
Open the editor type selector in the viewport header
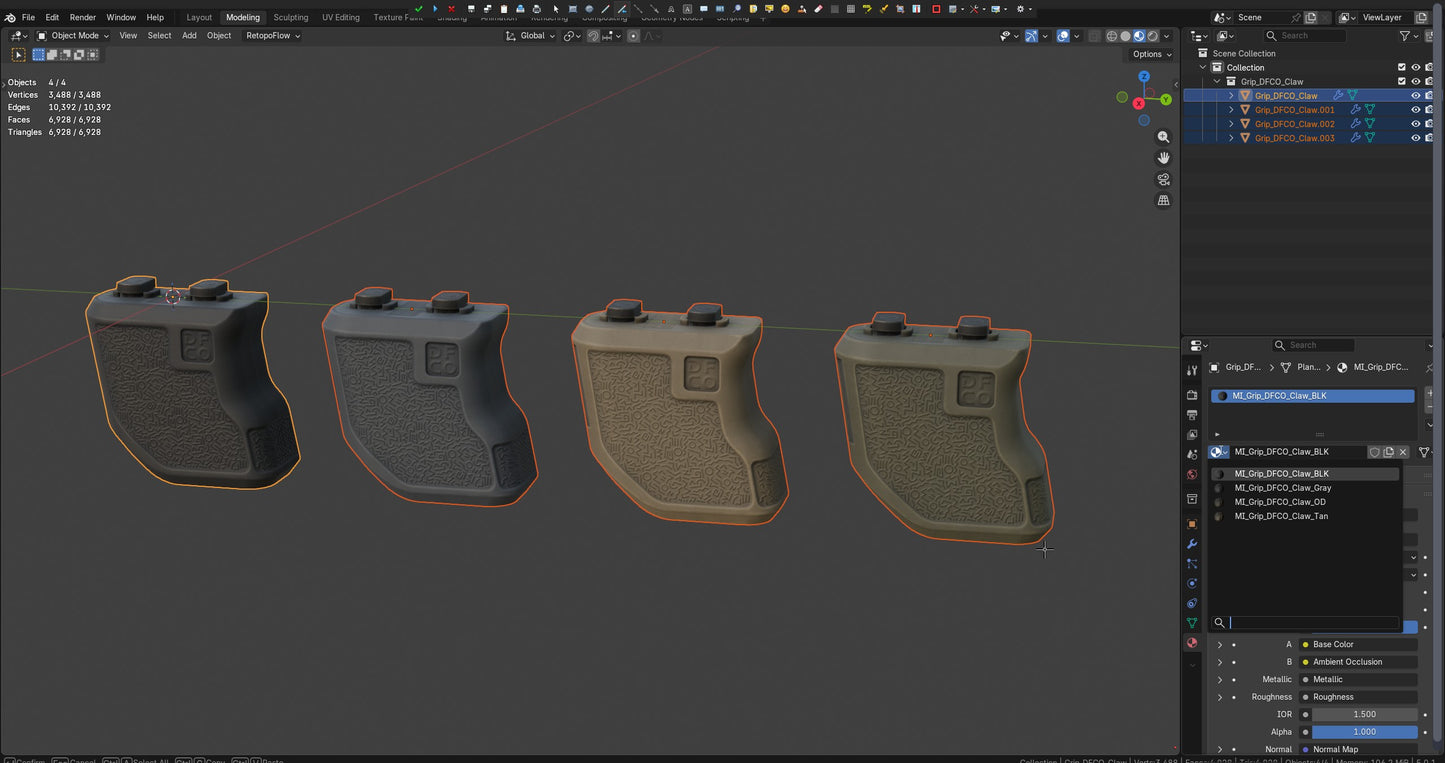[x=18, y=36]
